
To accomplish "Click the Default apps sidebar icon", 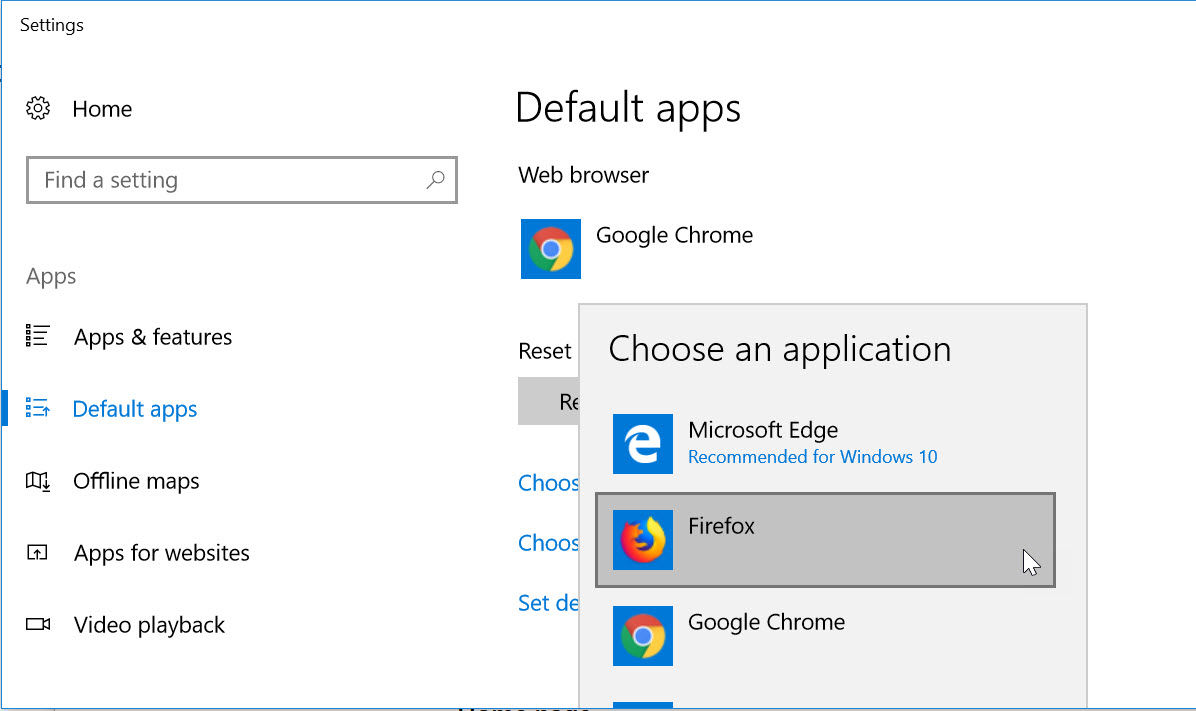I will coord(37,407).
